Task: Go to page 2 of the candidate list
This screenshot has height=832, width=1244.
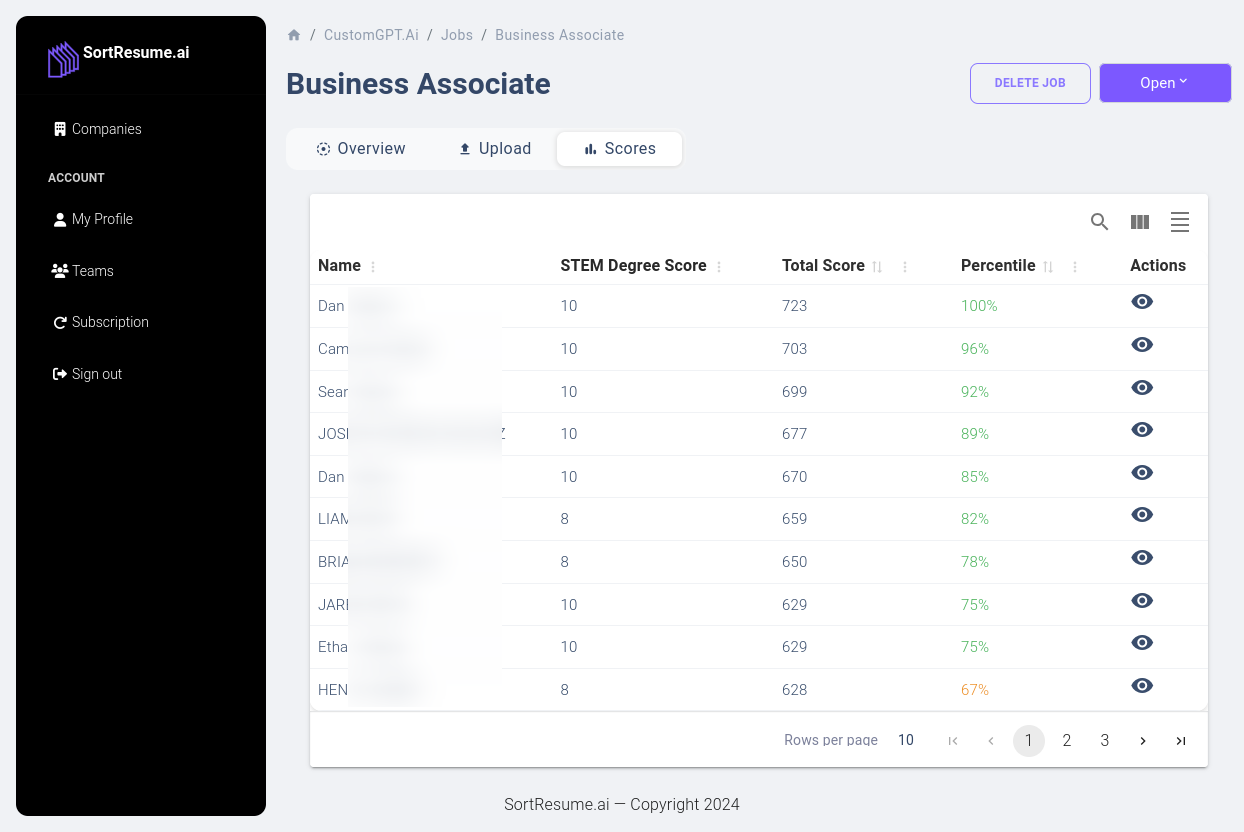Action: coord(1067,740)
